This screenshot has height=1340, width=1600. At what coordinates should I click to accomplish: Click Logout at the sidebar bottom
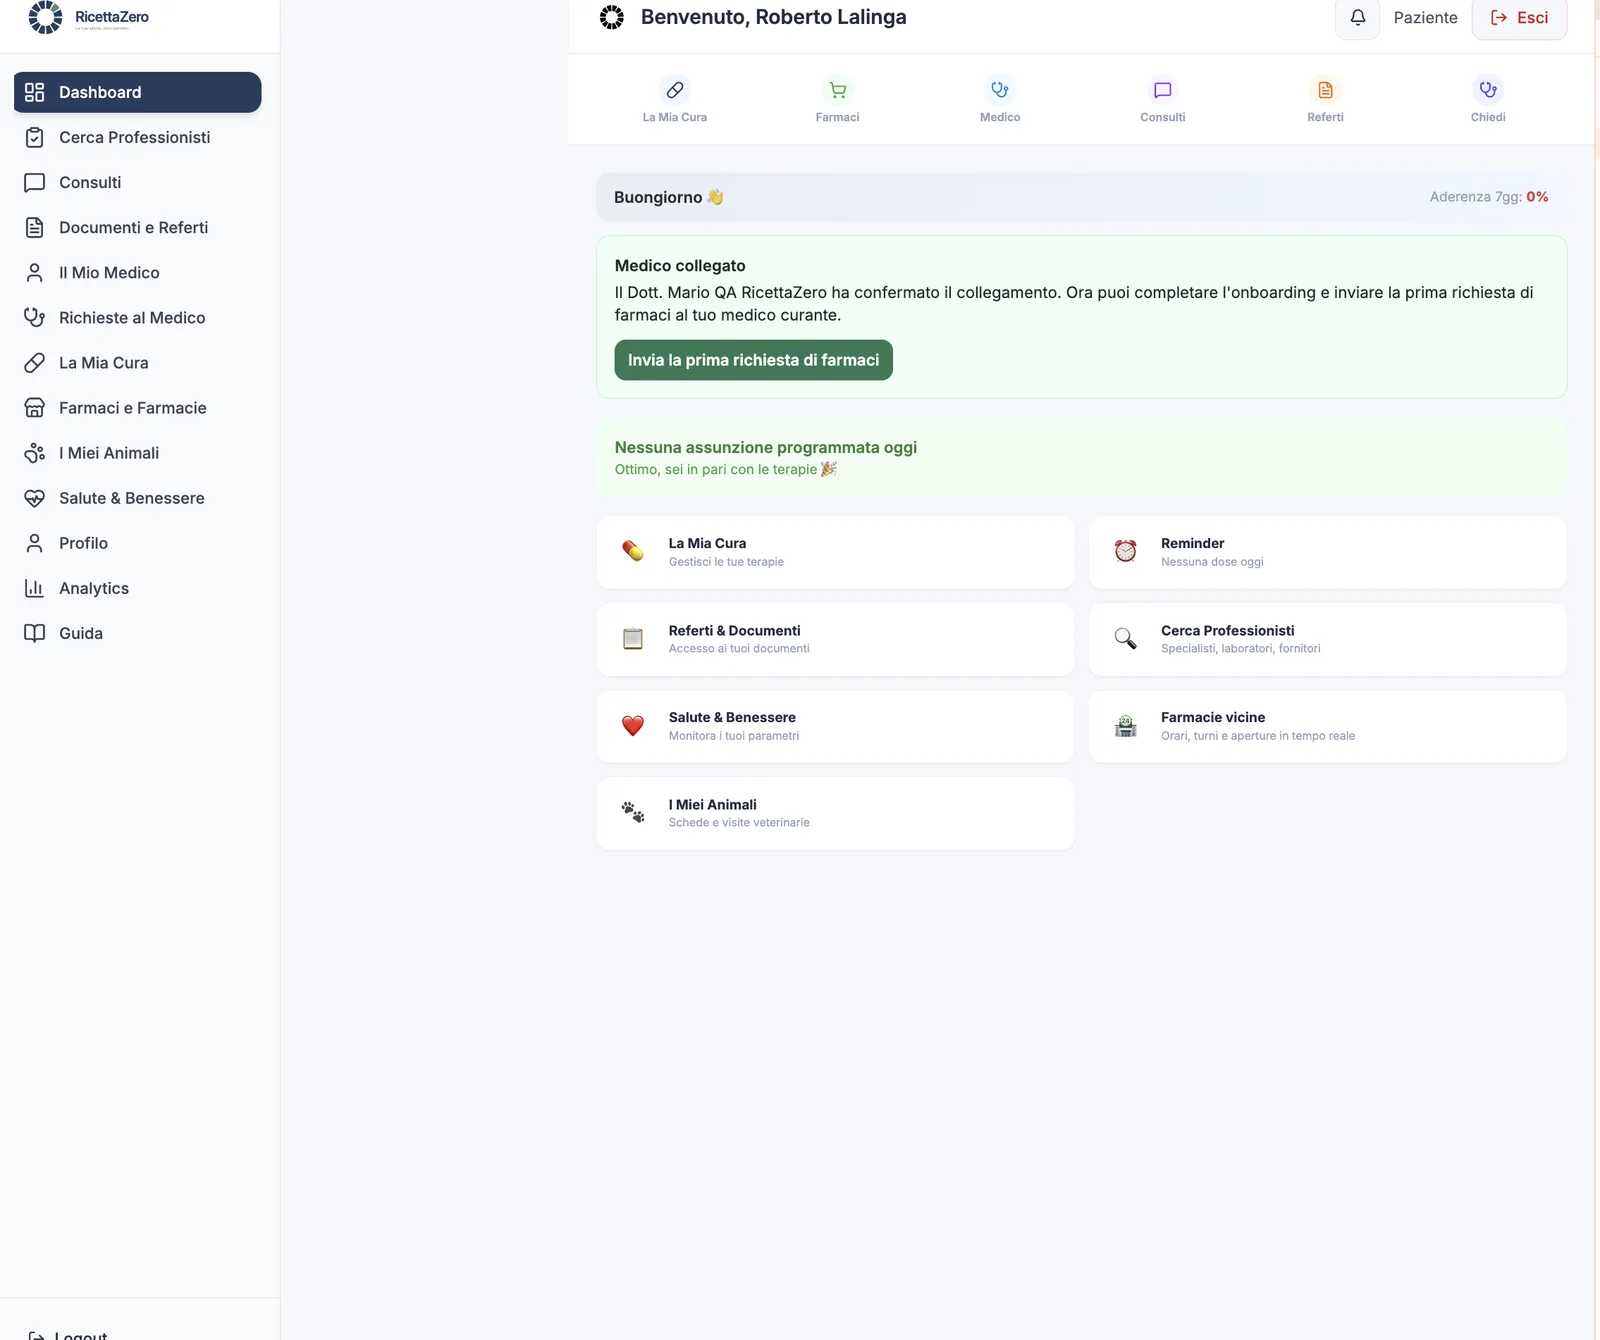click(x=67, y=1334)
